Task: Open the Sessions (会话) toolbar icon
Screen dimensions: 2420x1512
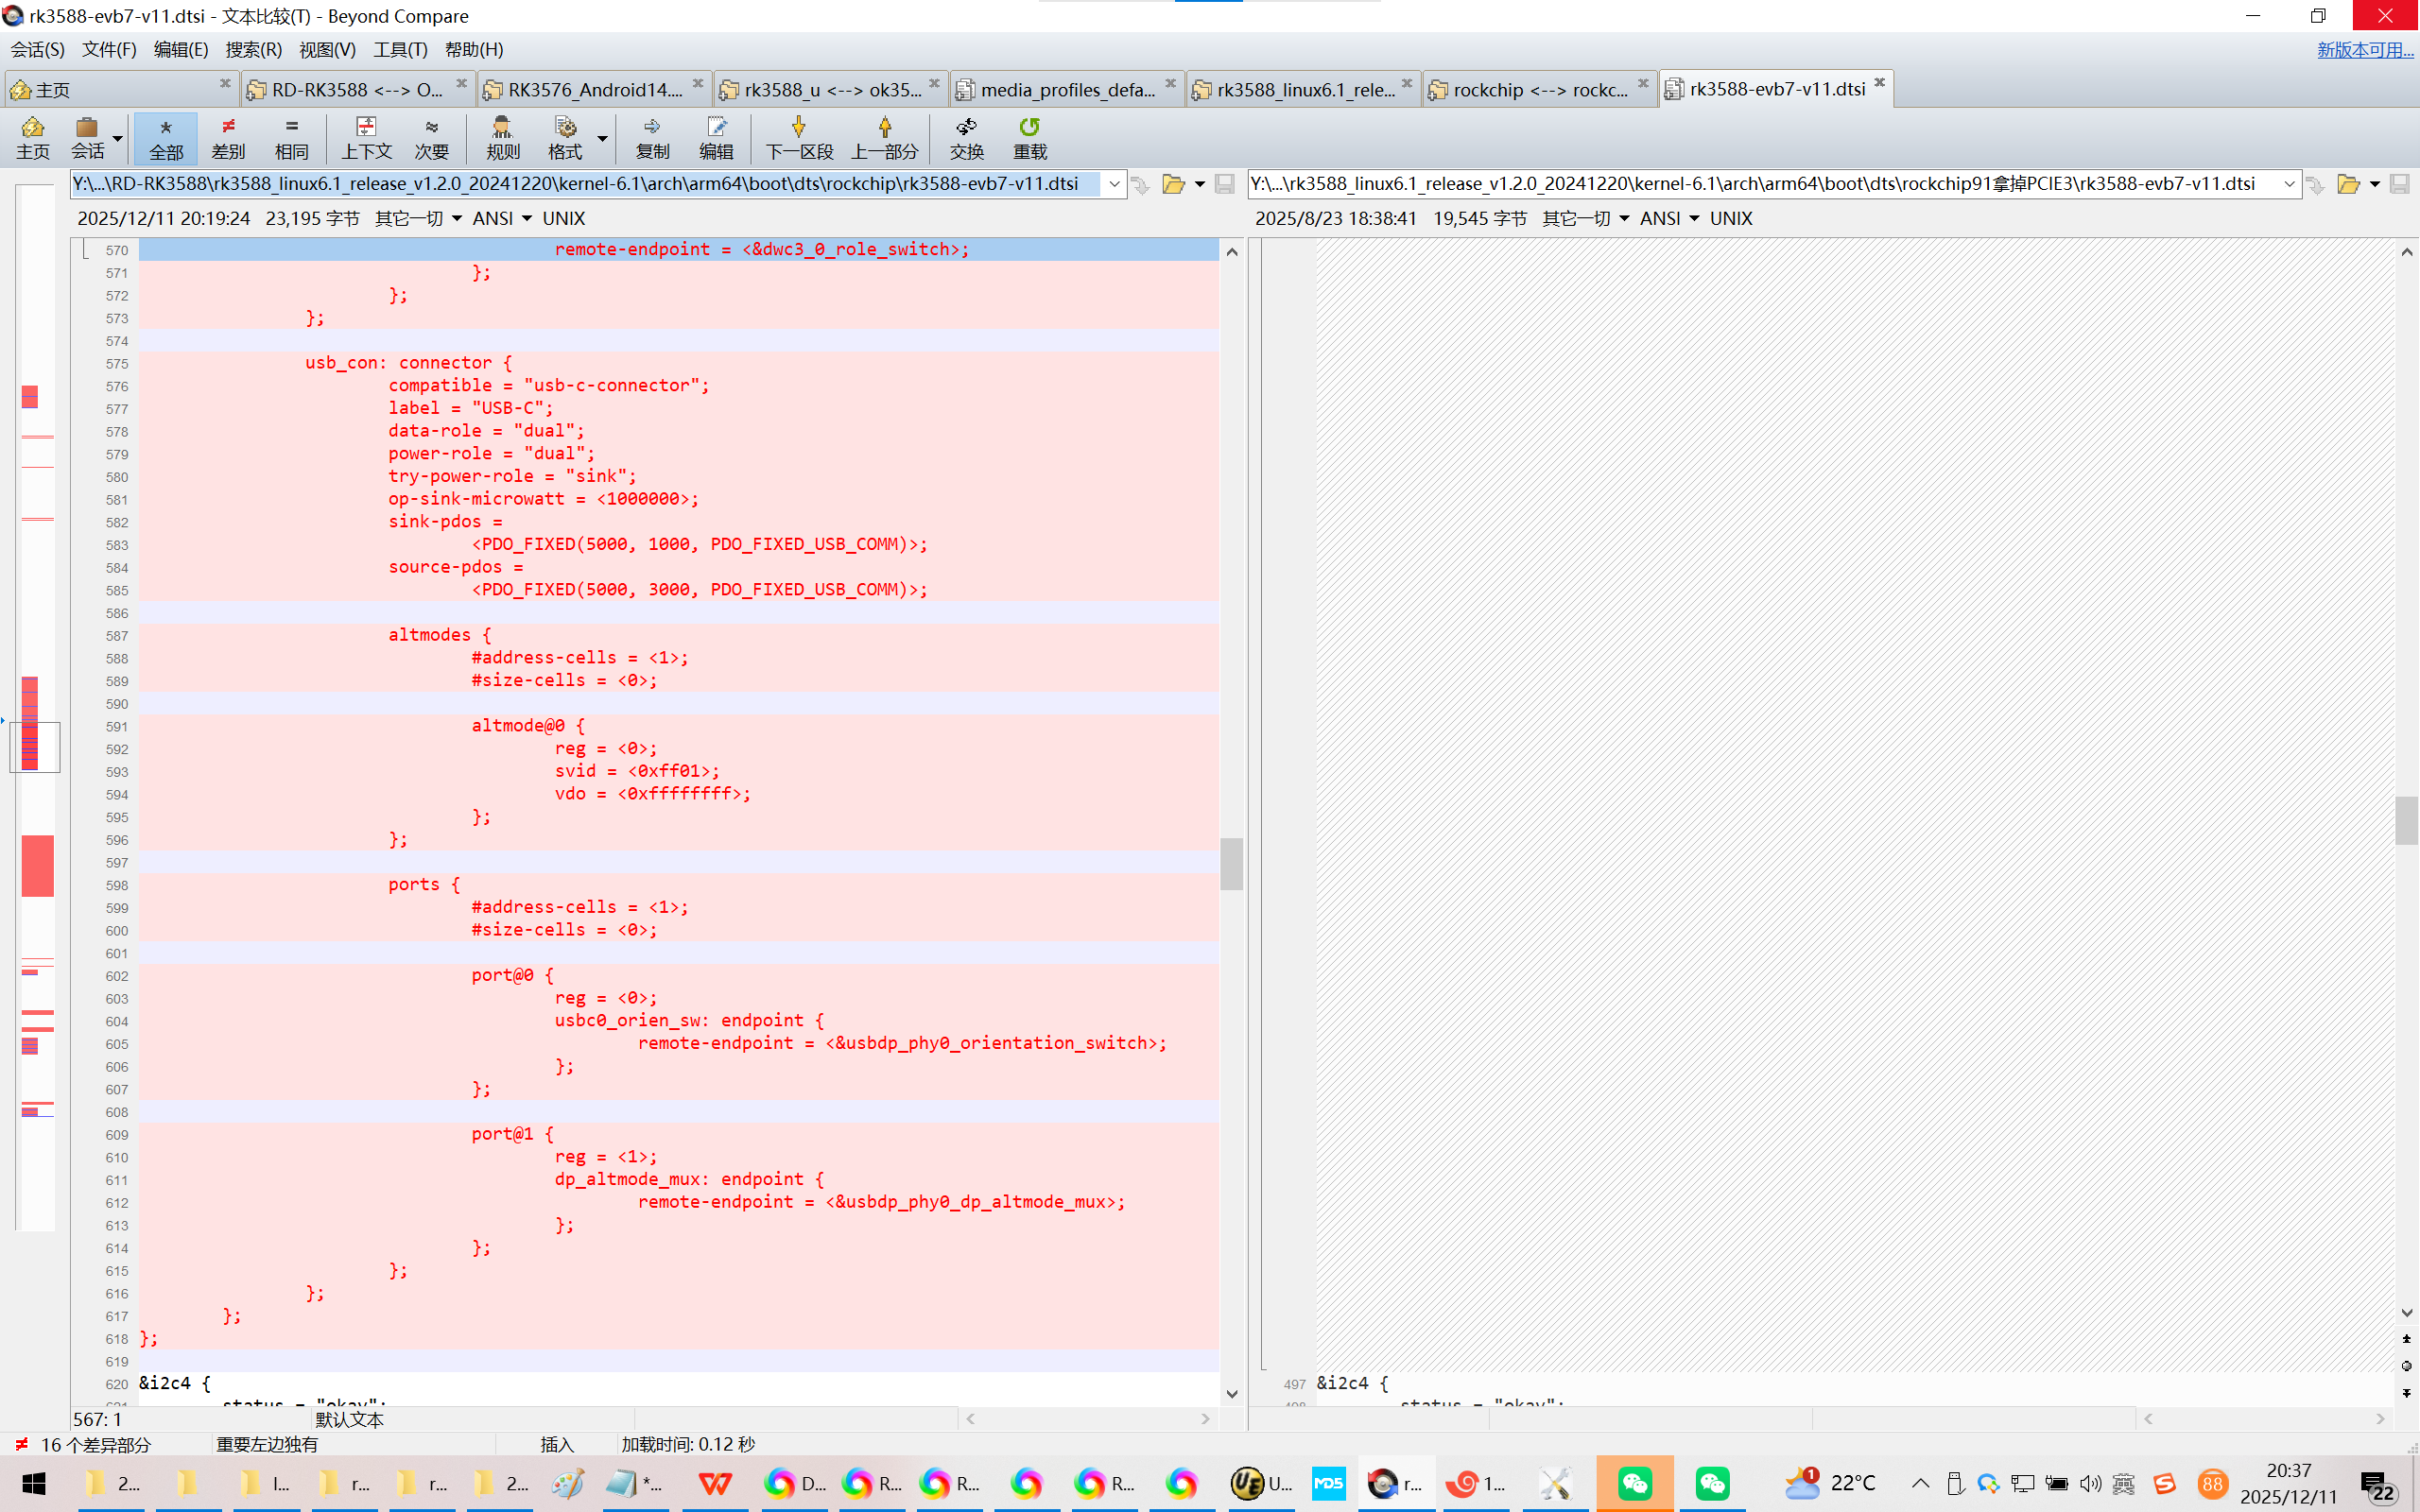Action: pos(87,137)
